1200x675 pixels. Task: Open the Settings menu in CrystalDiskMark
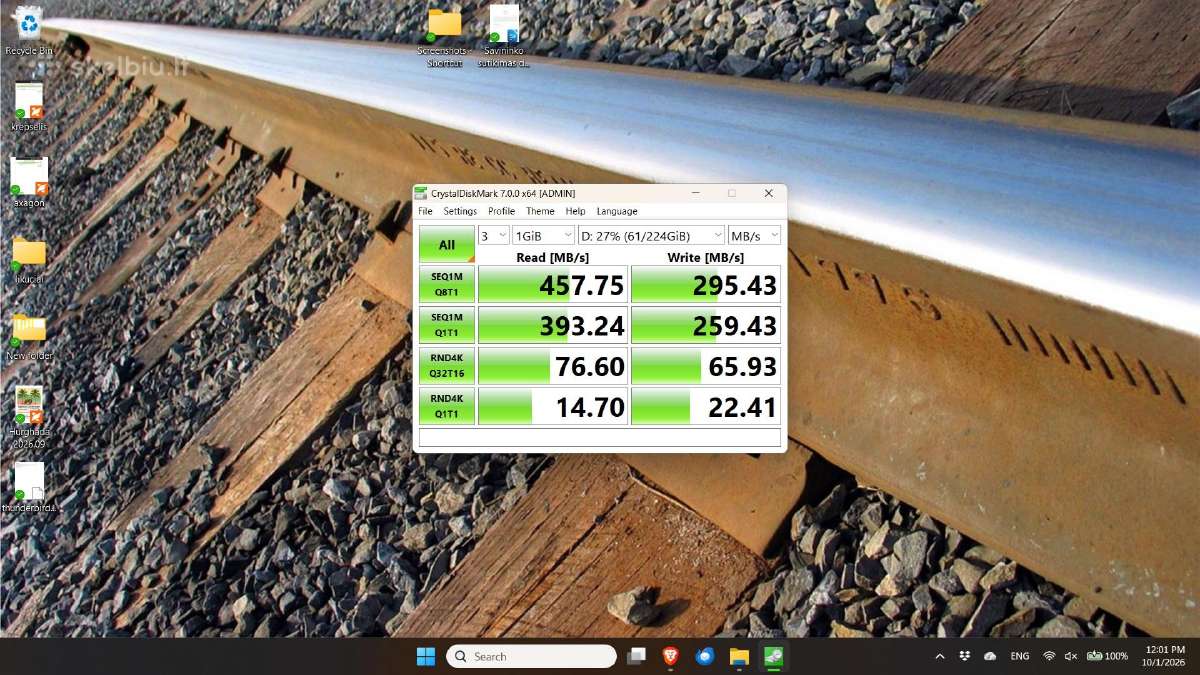click(461, 211)
